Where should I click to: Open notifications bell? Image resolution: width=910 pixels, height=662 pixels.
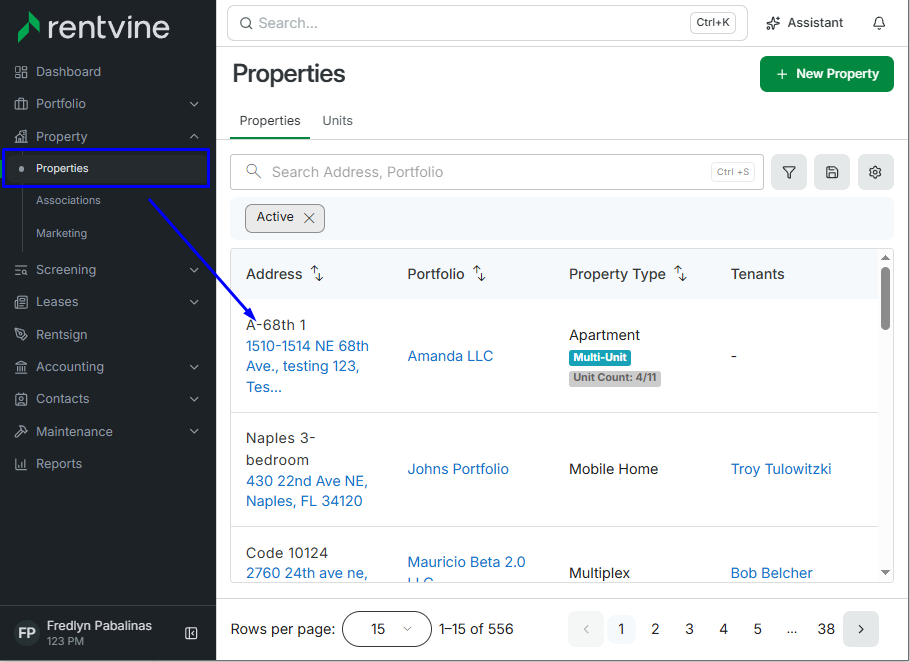click(x=879, y=23)
